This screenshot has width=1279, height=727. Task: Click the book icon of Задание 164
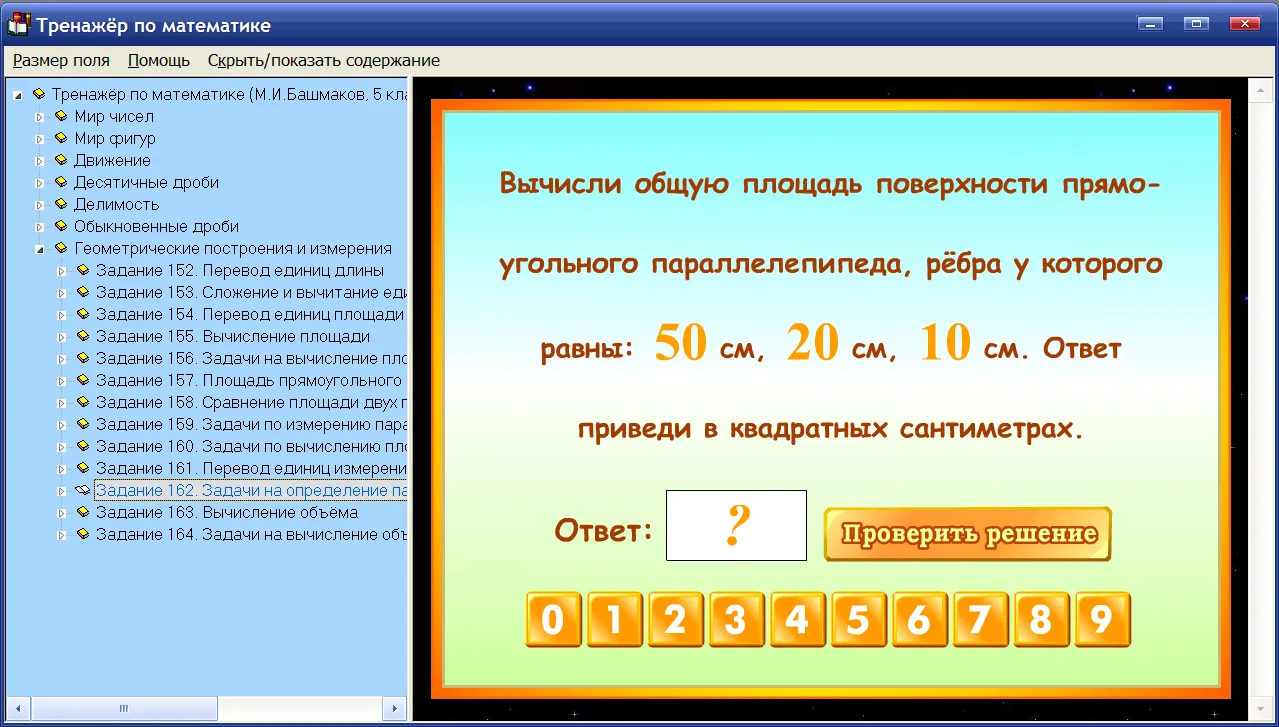point(82,534)
